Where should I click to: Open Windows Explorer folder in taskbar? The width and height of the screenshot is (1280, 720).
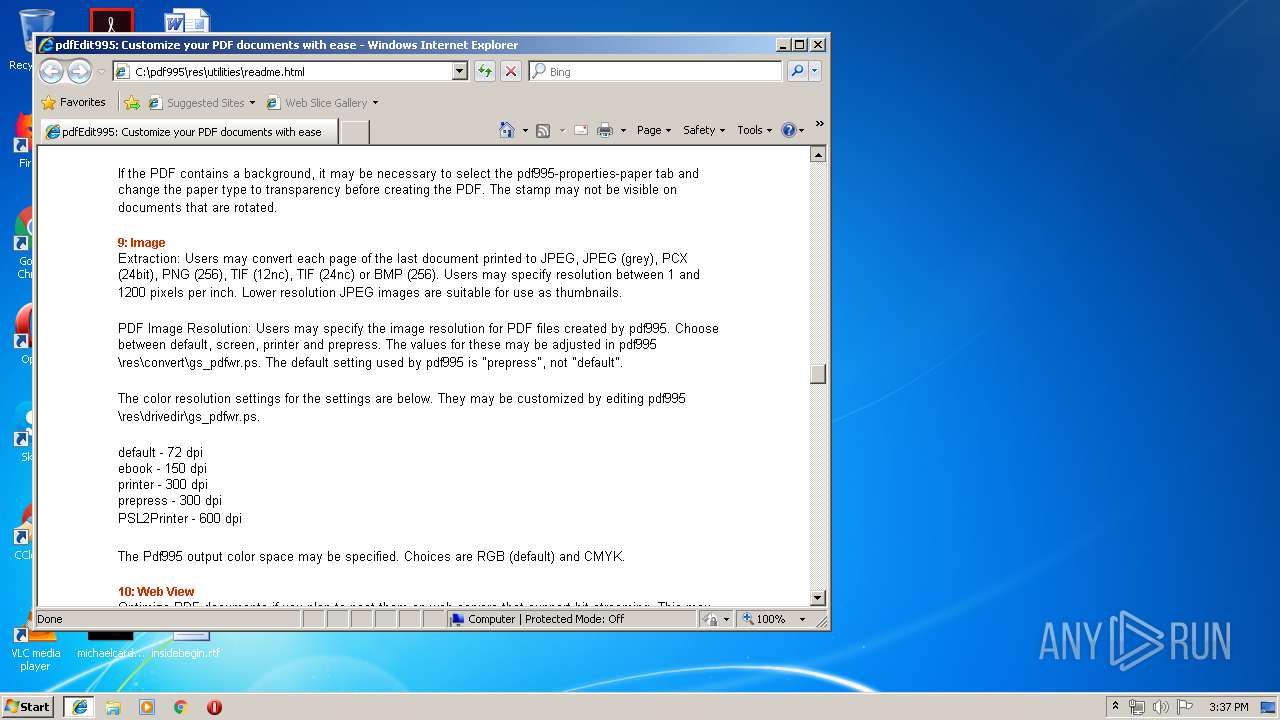pos(113,707)
